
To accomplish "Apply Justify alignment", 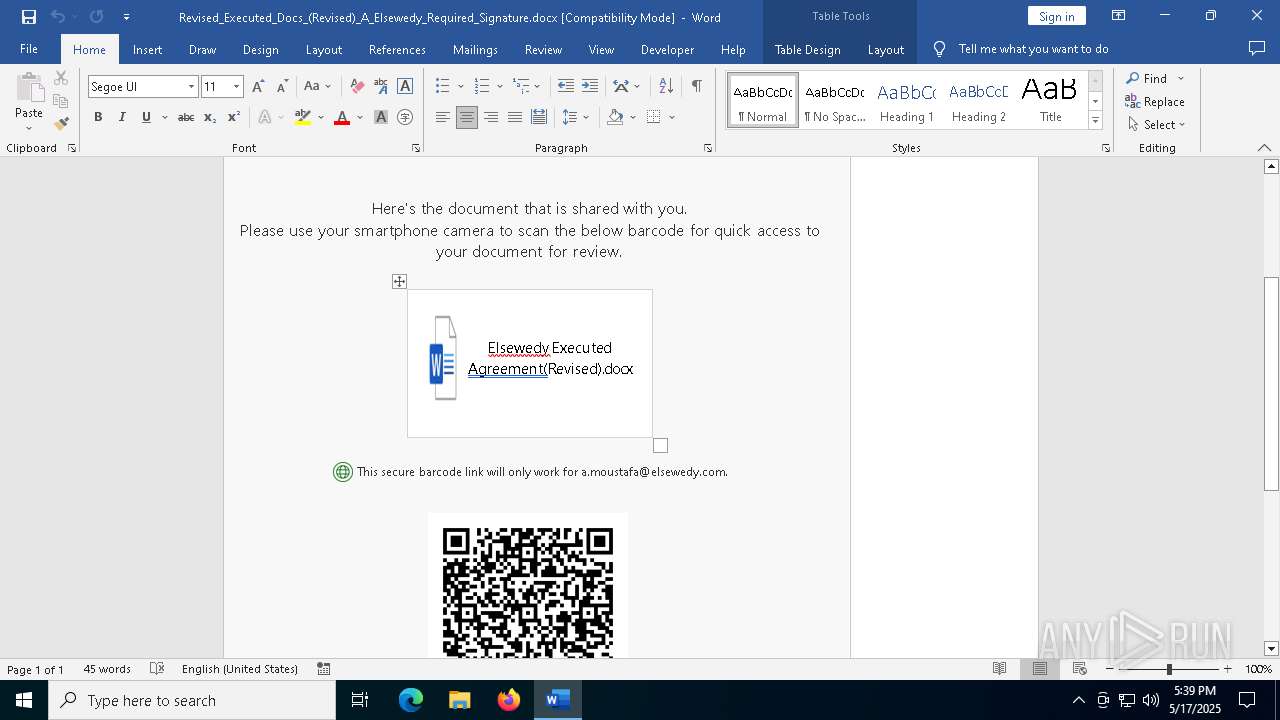I will 515,118.
